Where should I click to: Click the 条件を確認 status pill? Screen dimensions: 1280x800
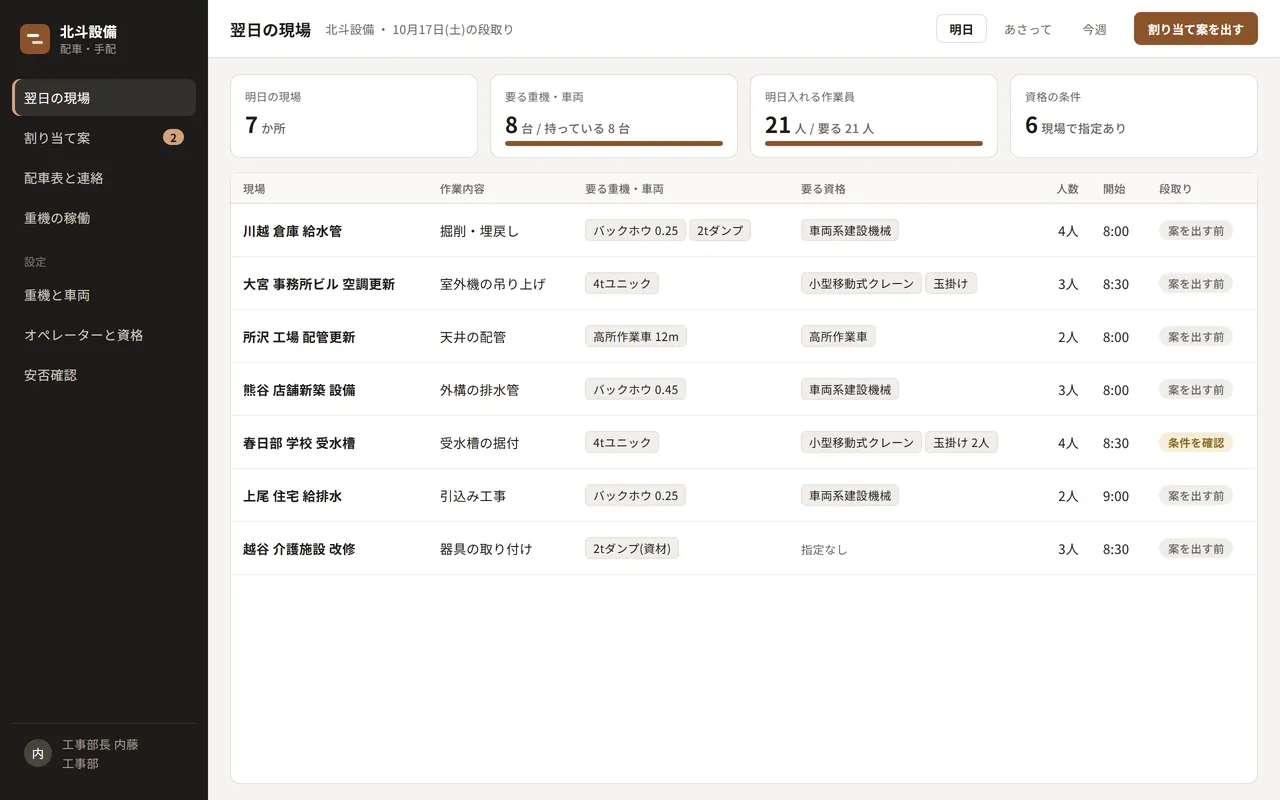pos(1196,442)
